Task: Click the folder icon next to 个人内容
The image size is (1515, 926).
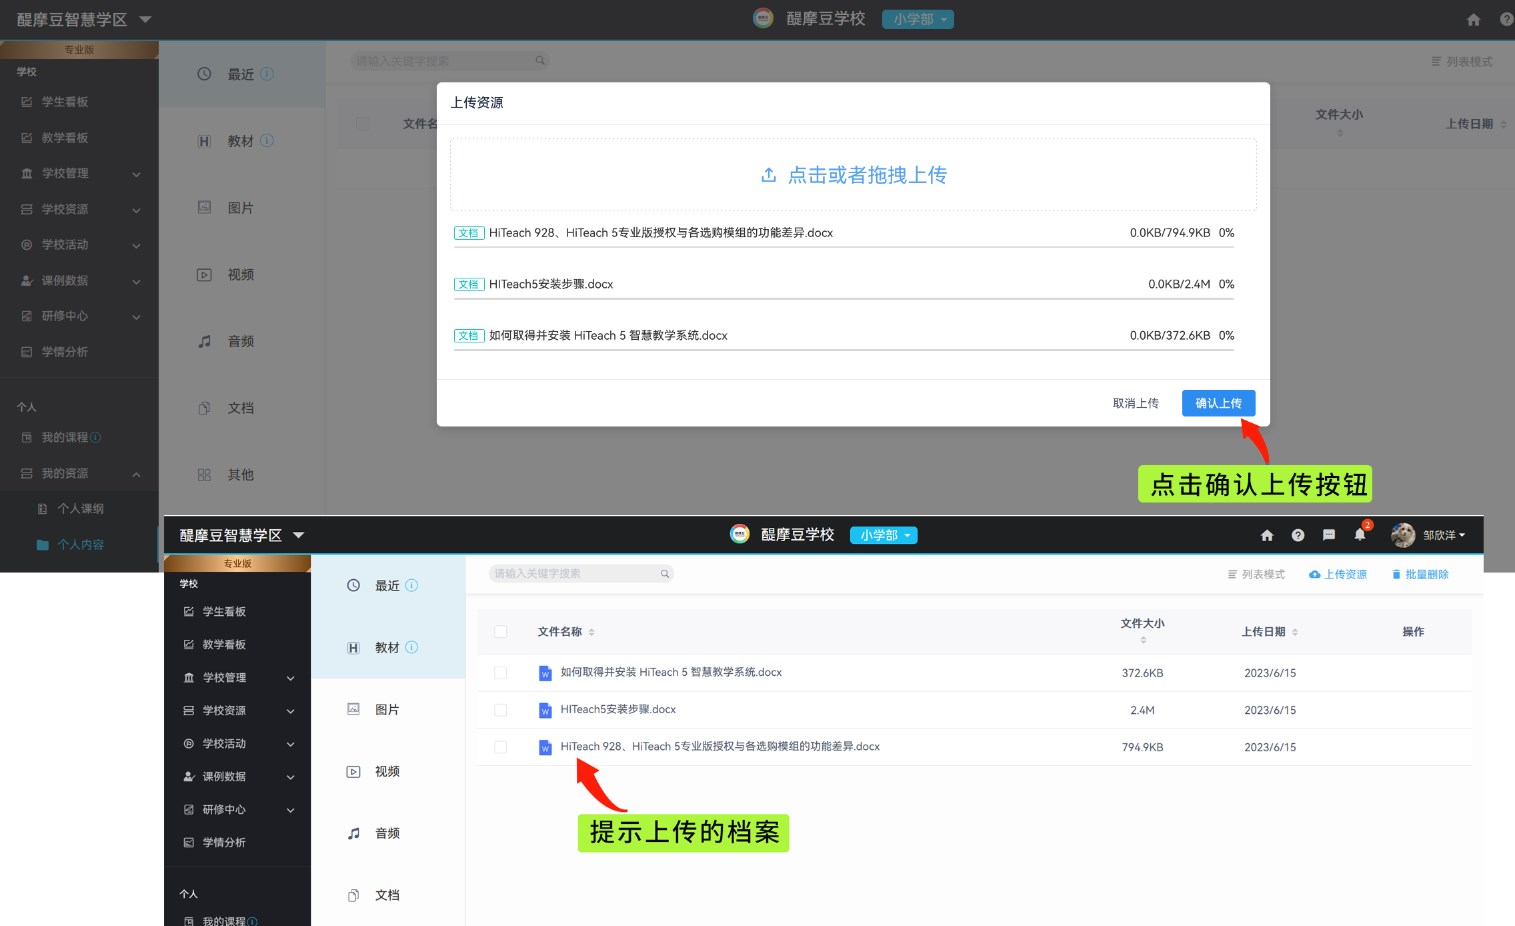Action: click(x=42, y=545)
